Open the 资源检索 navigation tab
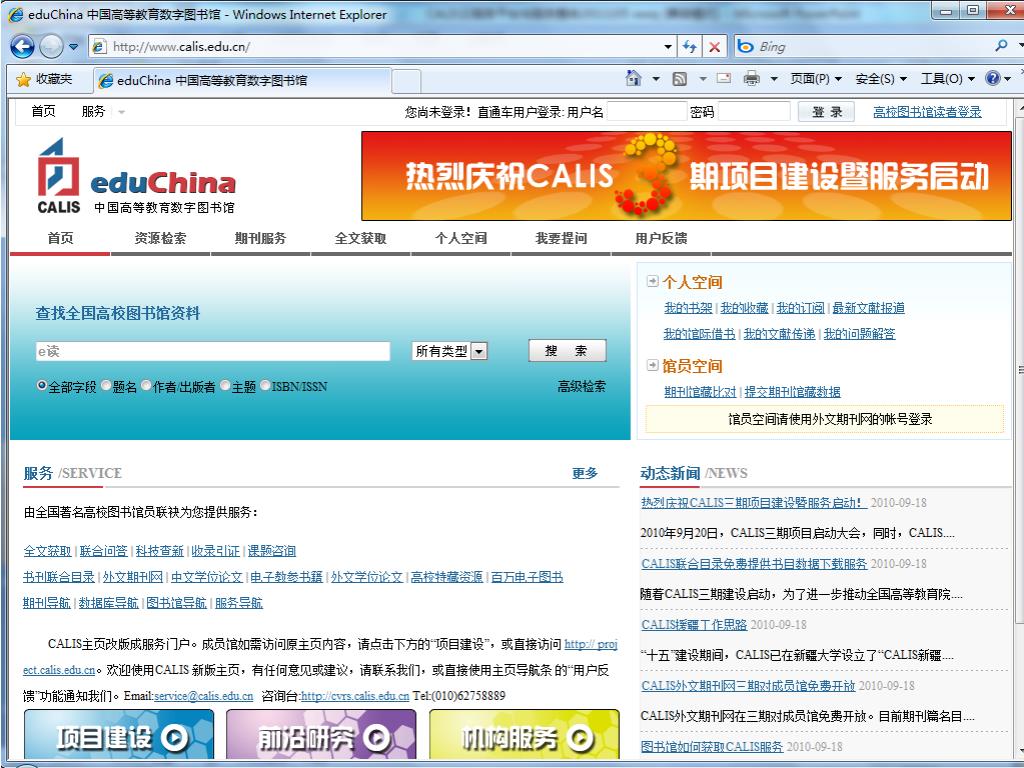Screen dimensions: 1024x768 [x=160, y=238]
